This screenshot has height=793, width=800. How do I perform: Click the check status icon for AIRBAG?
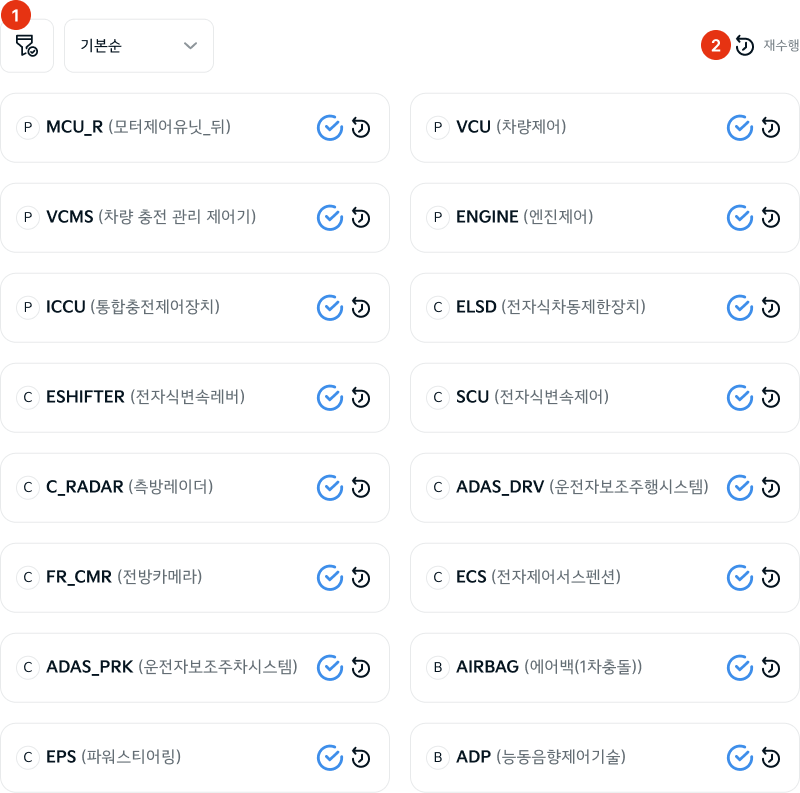[740, 667]
